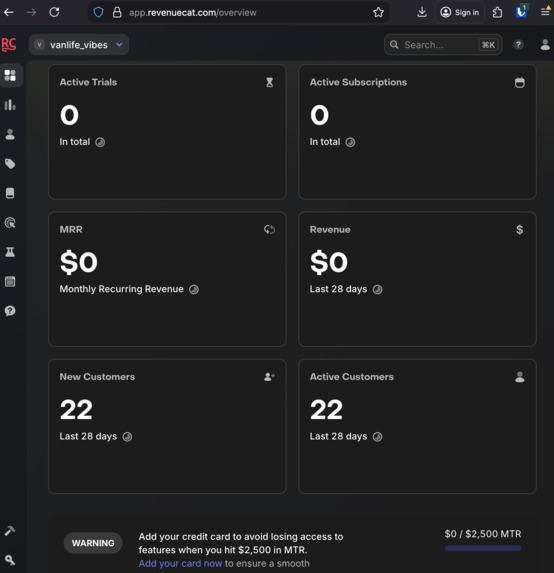
Task: Open the hammer tools icon in sidebar
Action: click(x=10, y=531)
